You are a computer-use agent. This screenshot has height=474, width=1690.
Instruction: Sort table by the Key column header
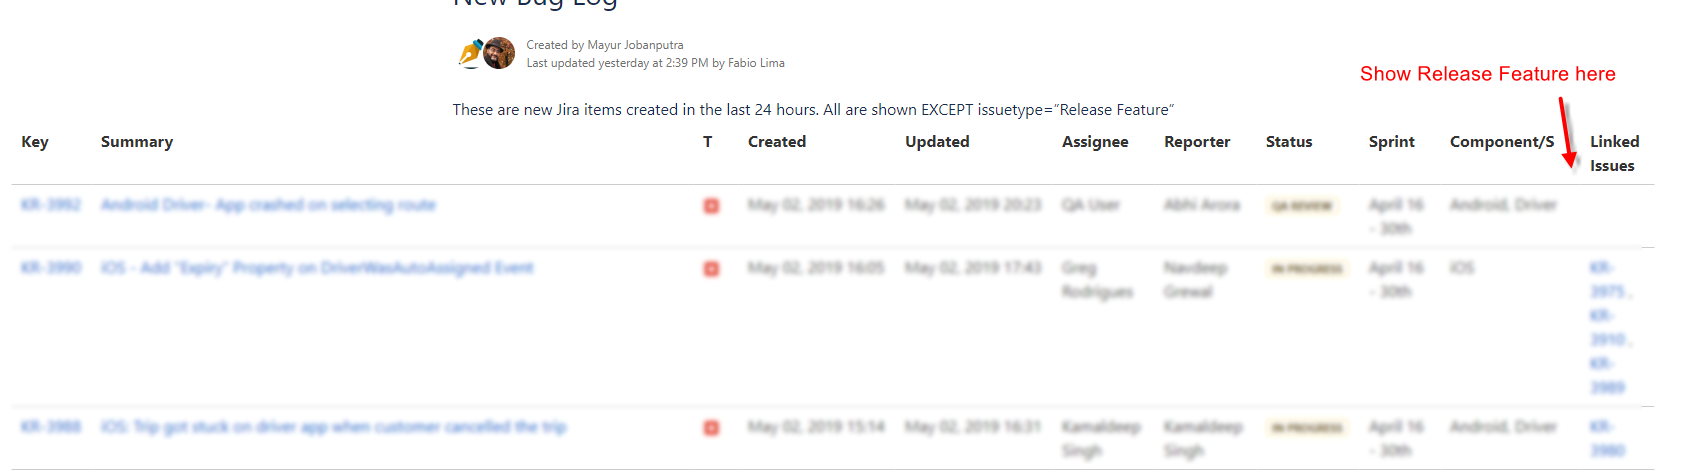35,142
